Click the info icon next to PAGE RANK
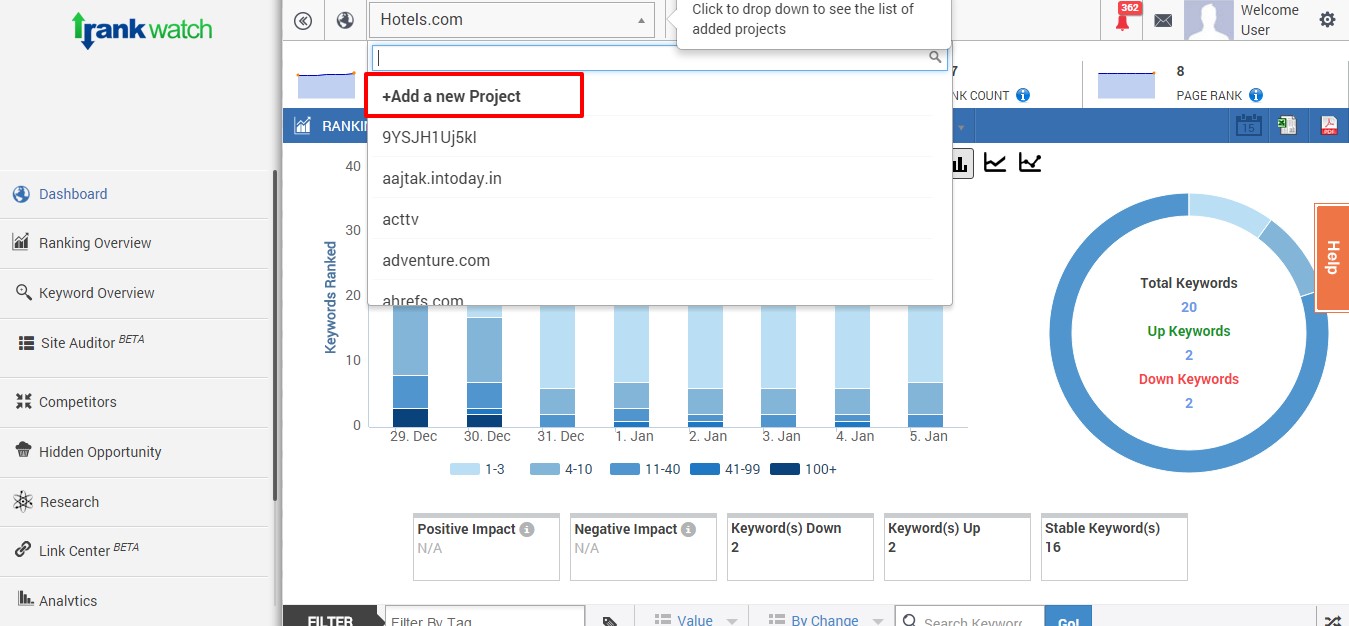Viewport: 1349px width, 626px height. tap(1256, 96)
